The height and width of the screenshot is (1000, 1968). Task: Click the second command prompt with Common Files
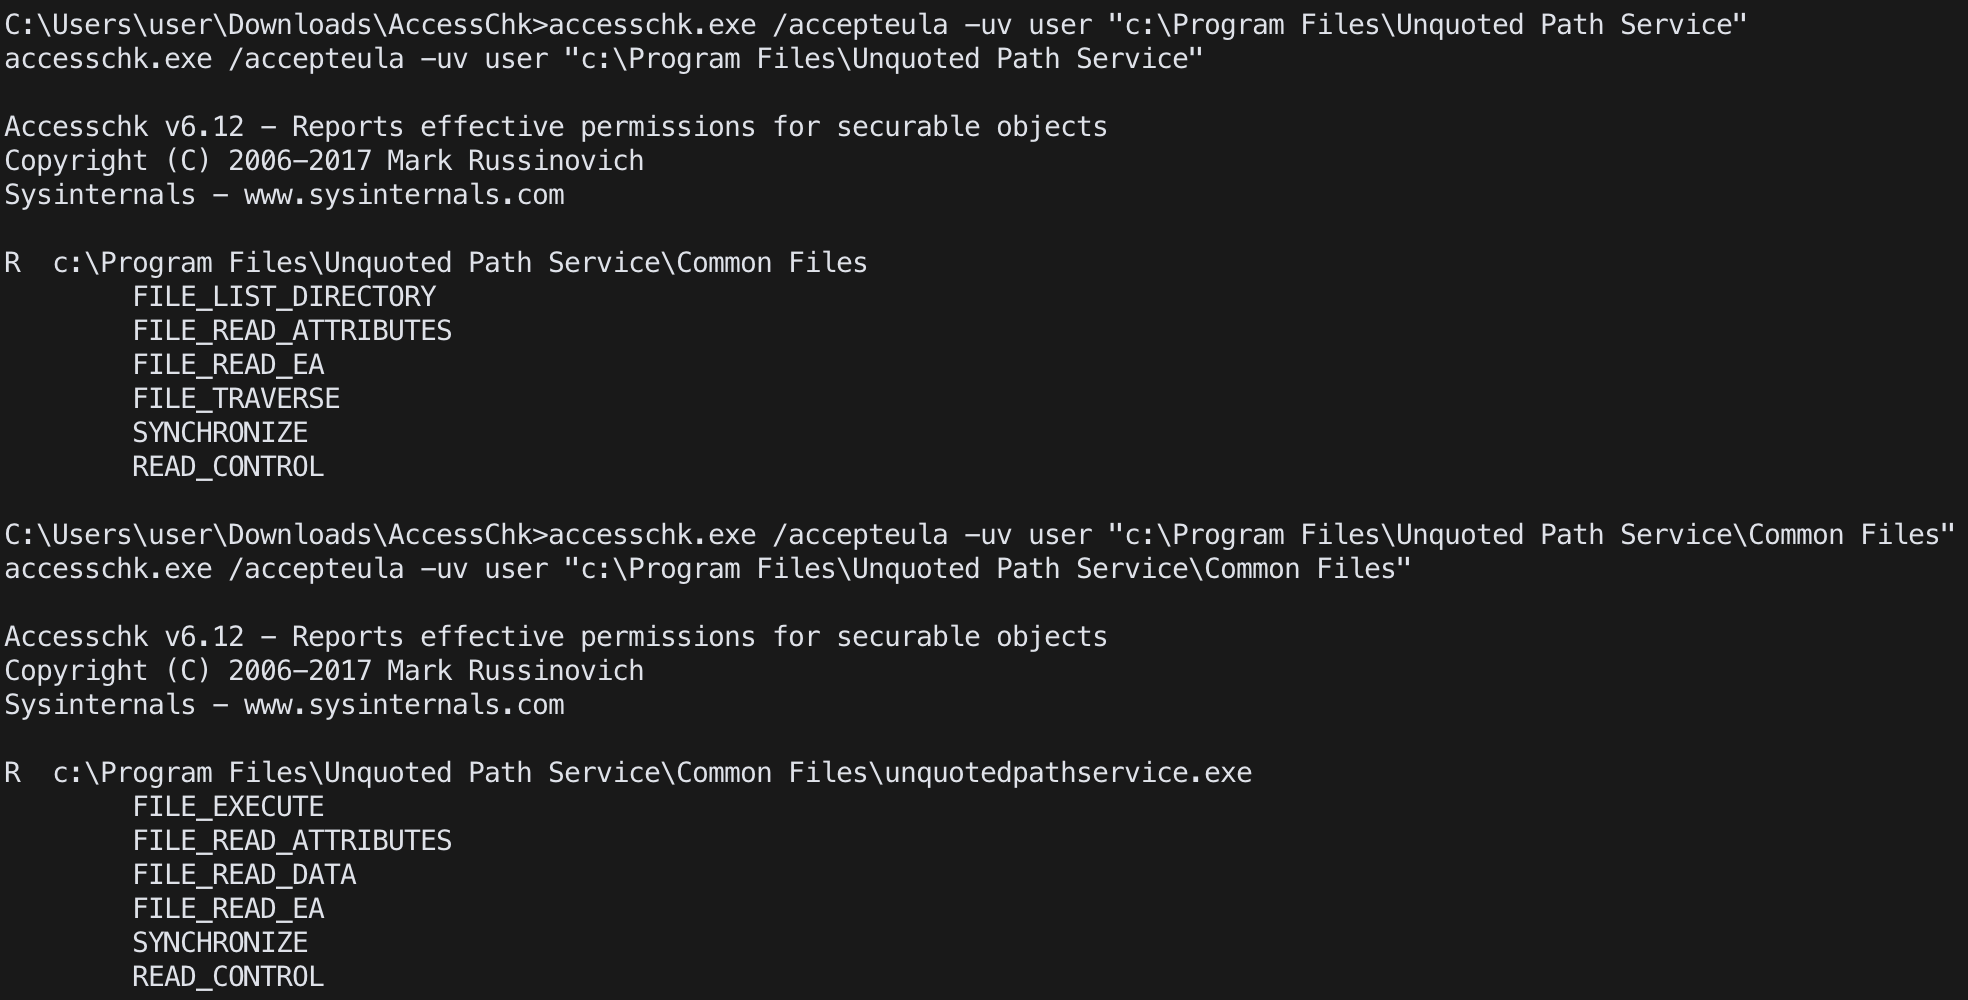click(980, 535)
